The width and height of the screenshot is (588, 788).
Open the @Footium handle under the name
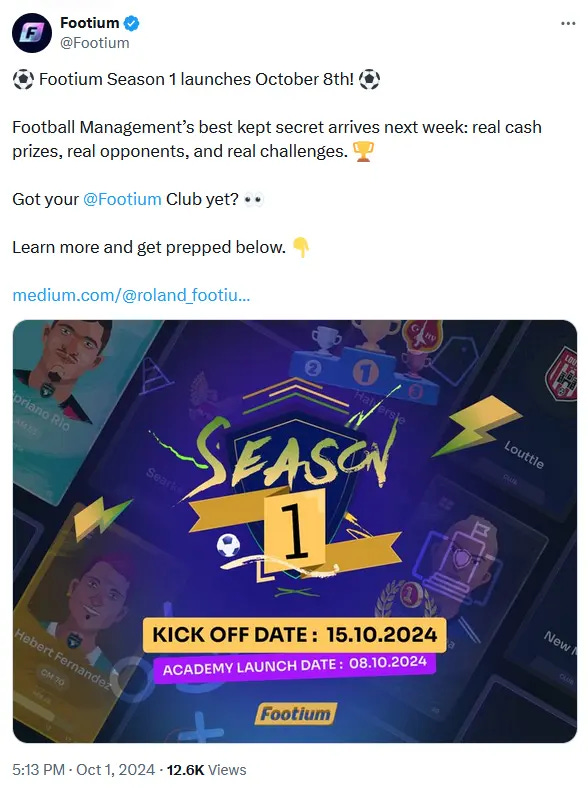pos(94,43)
